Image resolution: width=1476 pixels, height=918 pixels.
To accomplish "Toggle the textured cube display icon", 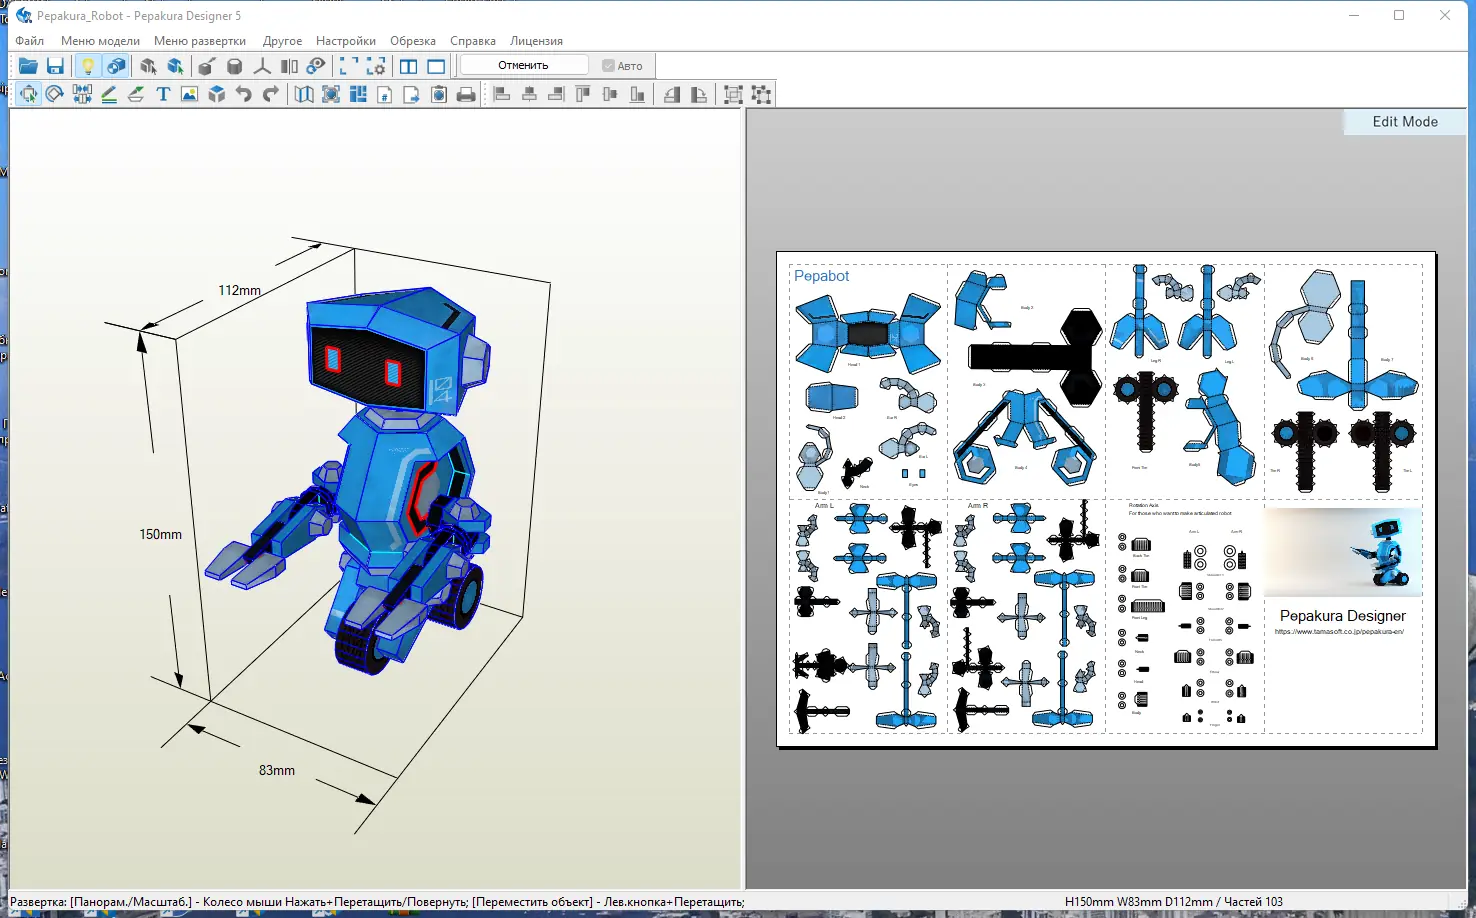I will 116,66.
